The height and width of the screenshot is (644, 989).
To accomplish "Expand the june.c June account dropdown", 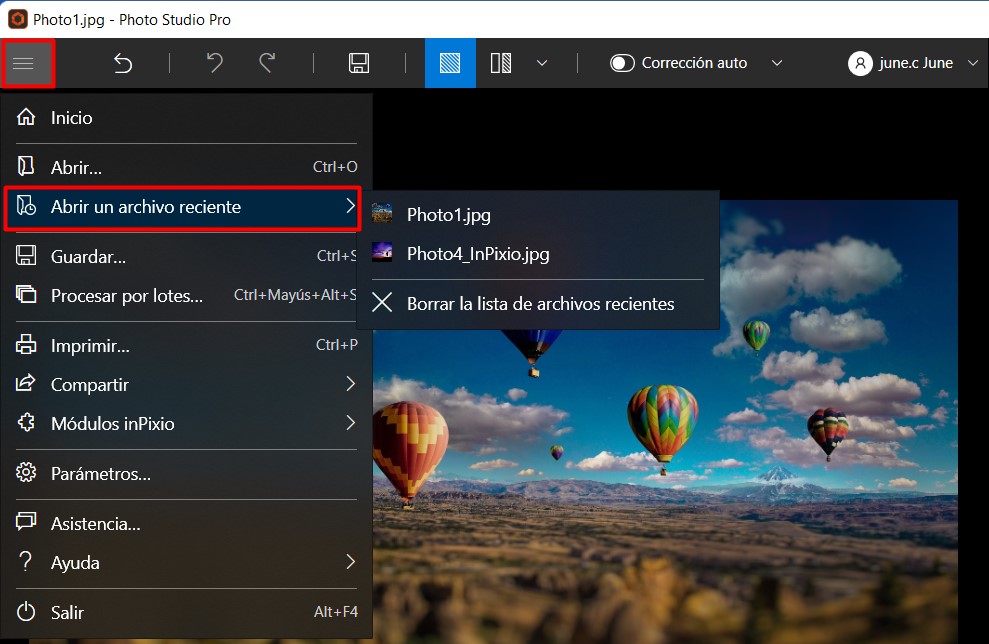I will (973, 63).
